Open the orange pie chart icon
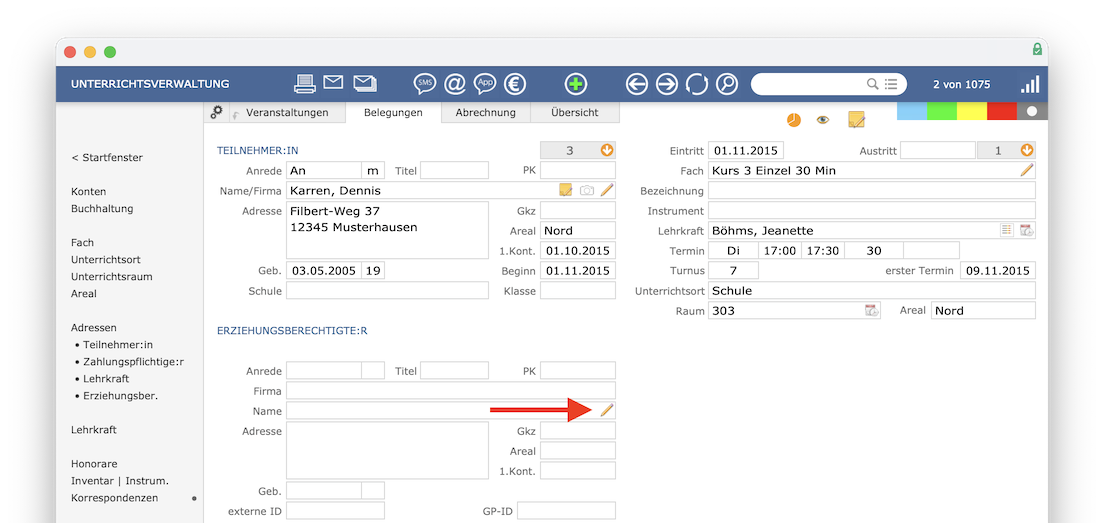Screen dimensions: 1104x523 794,120
